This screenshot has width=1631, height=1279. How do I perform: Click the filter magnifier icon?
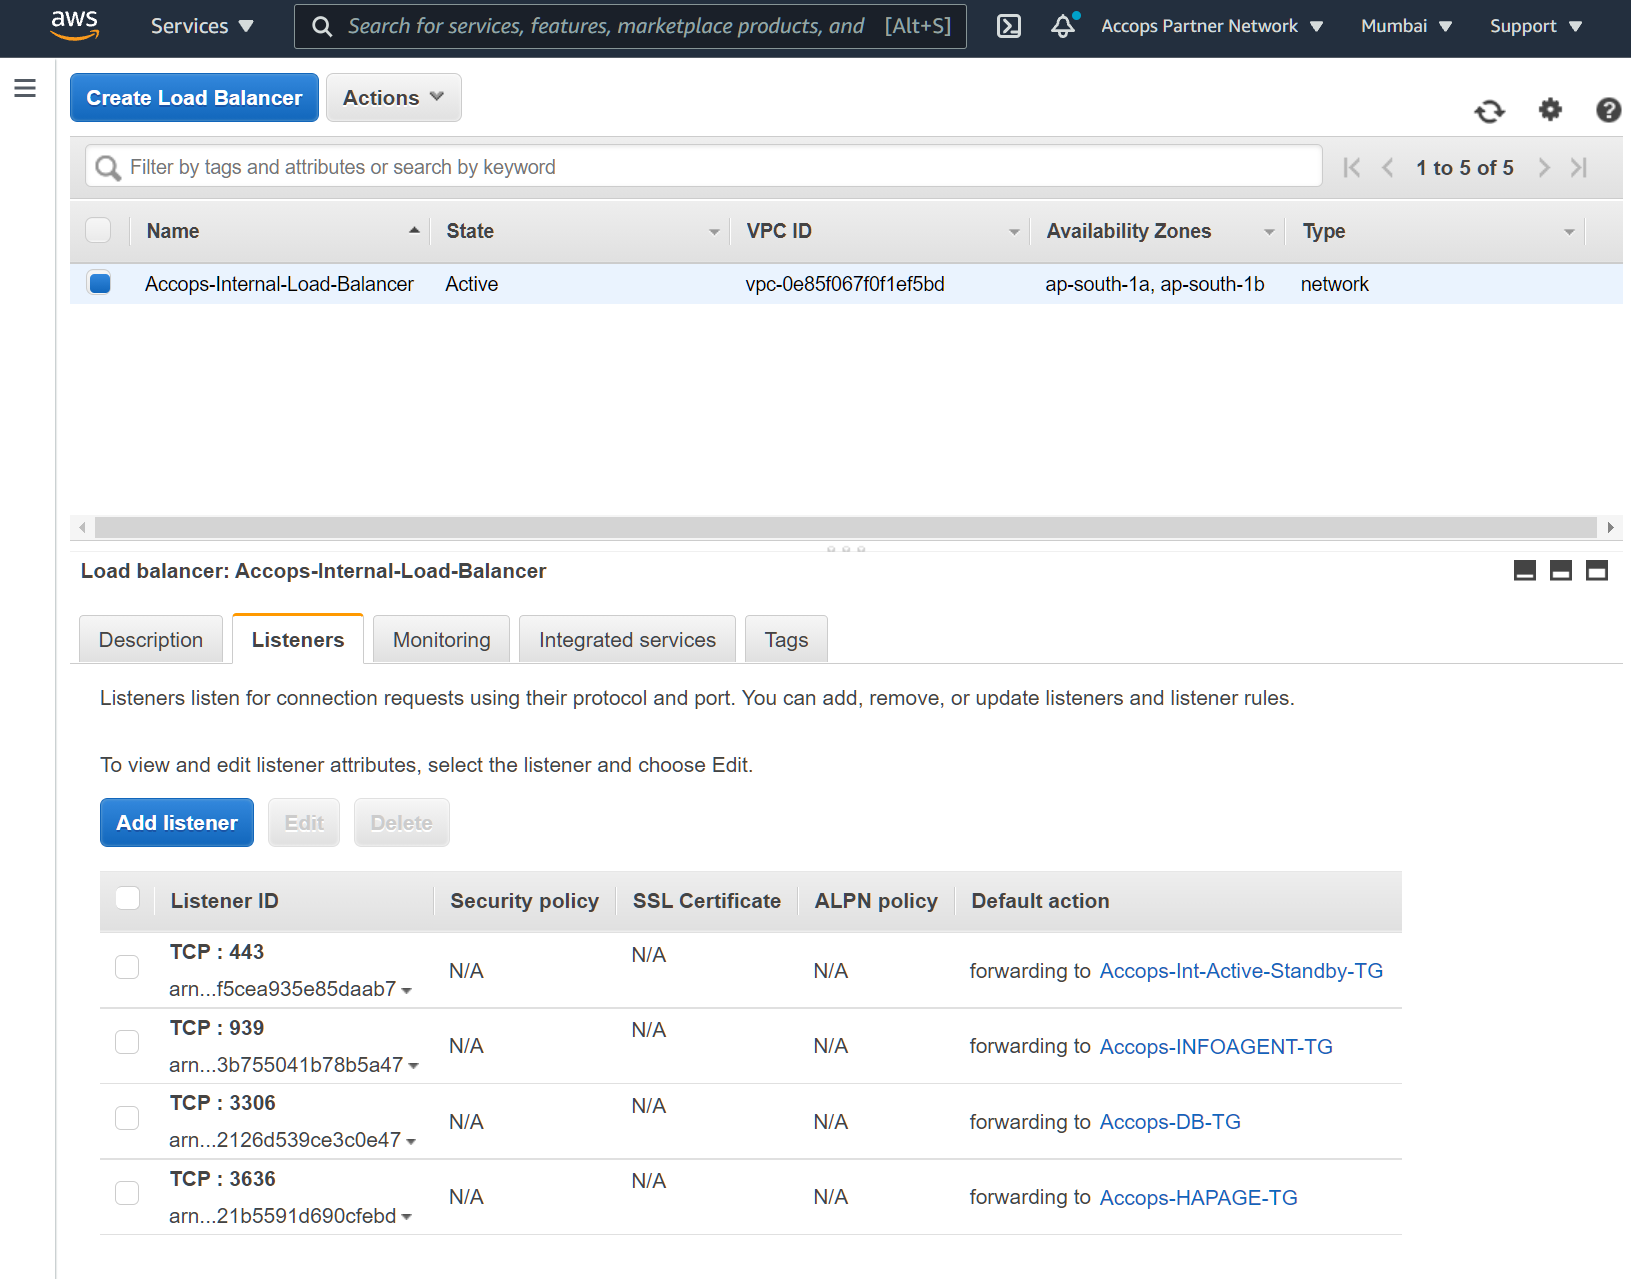click(108, 168)
